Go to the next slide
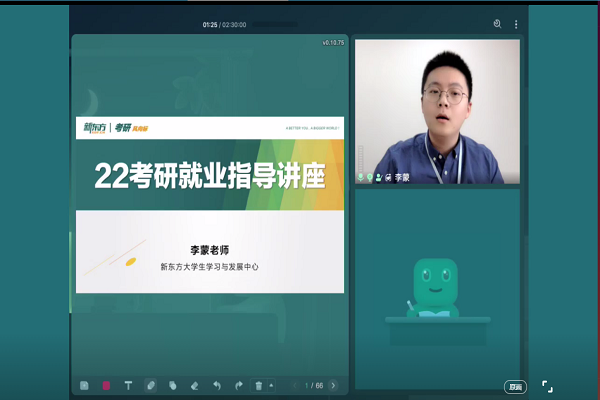The image size is (600, 400). (333, 385)
